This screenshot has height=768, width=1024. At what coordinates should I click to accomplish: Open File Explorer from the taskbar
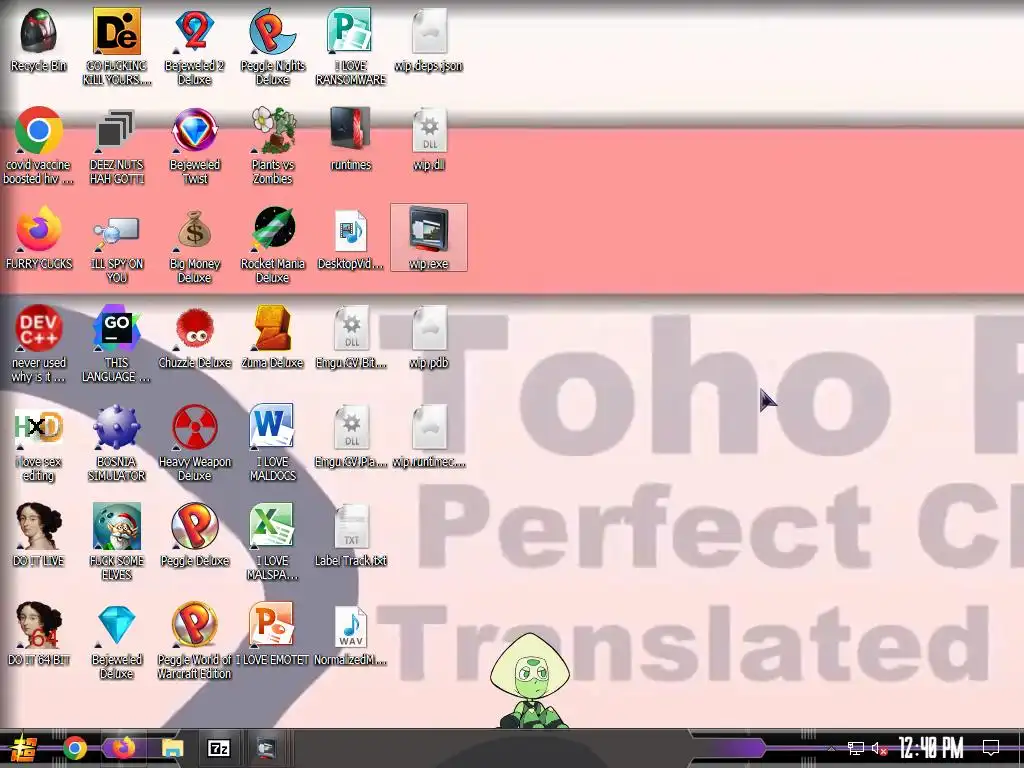point(172,748)
